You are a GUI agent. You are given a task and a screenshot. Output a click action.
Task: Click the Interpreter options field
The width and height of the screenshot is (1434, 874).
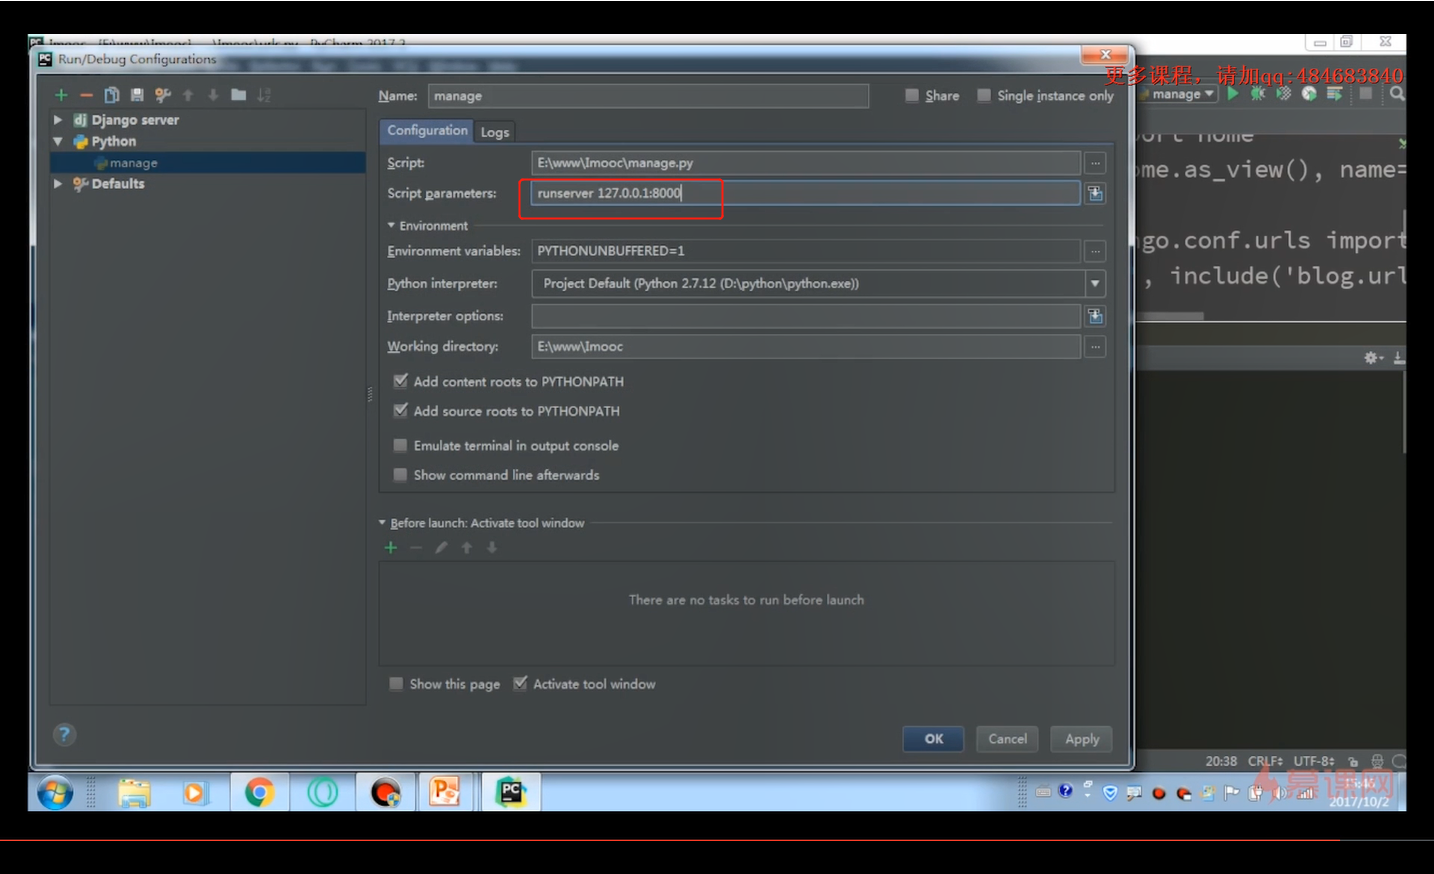click(806, 316)
